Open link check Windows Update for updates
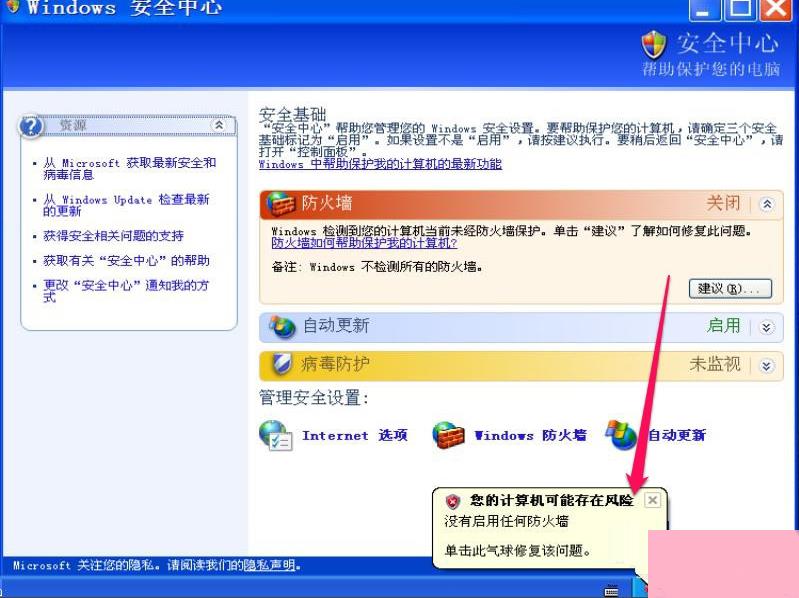 pyautogui.click(x=126, y=205)
